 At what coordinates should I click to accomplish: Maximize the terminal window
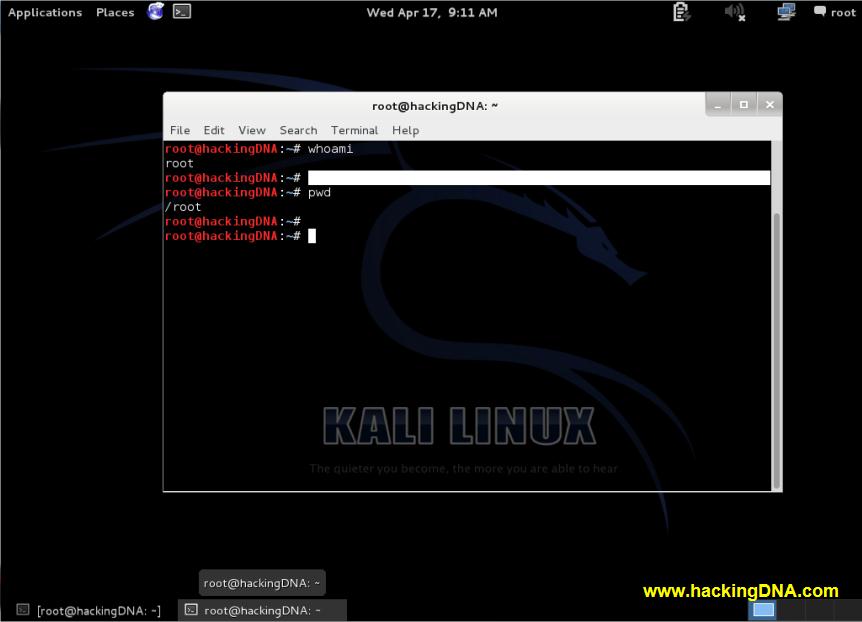(744, 104)
